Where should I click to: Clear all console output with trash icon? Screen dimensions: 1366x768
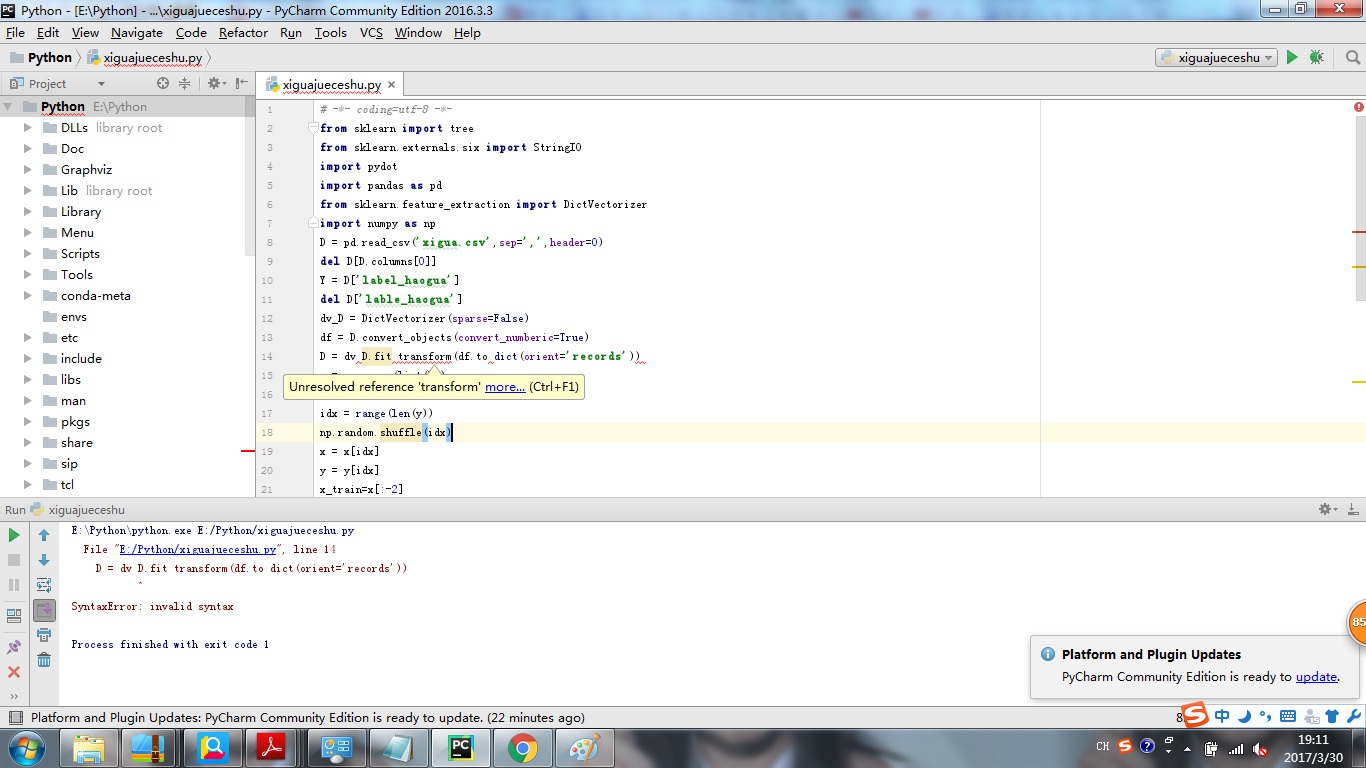[x=44, y=660]
